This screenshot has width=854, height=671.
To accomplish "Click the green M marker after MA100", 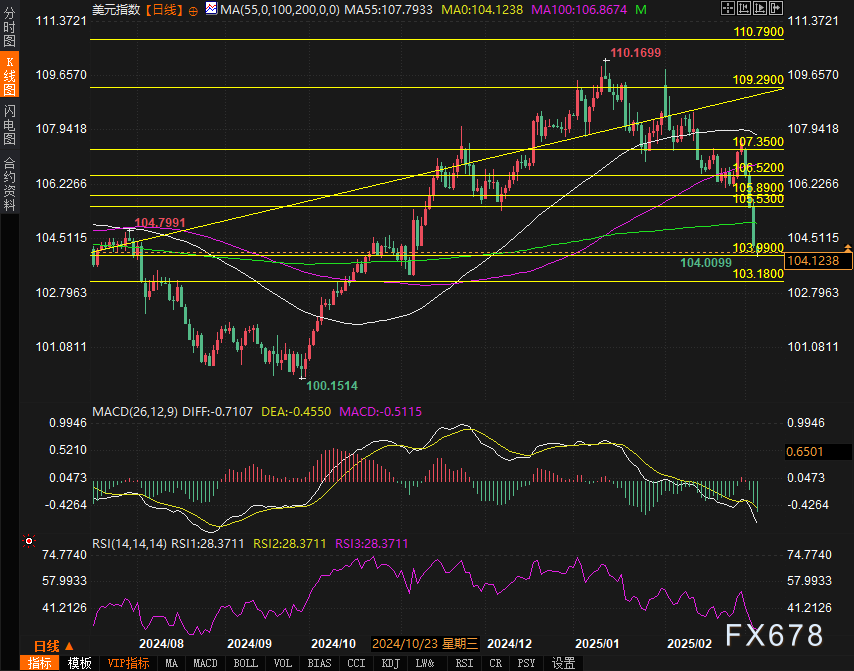I will tap(640, 9).
